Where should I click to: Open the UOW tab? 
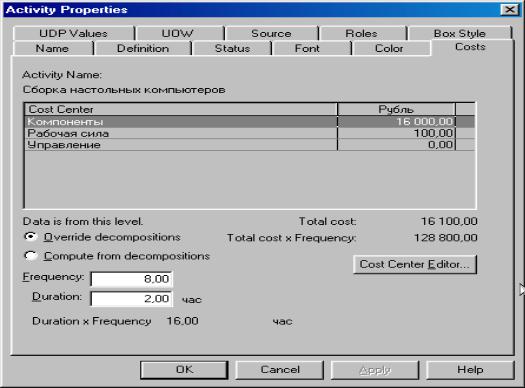tap(180, 33)
